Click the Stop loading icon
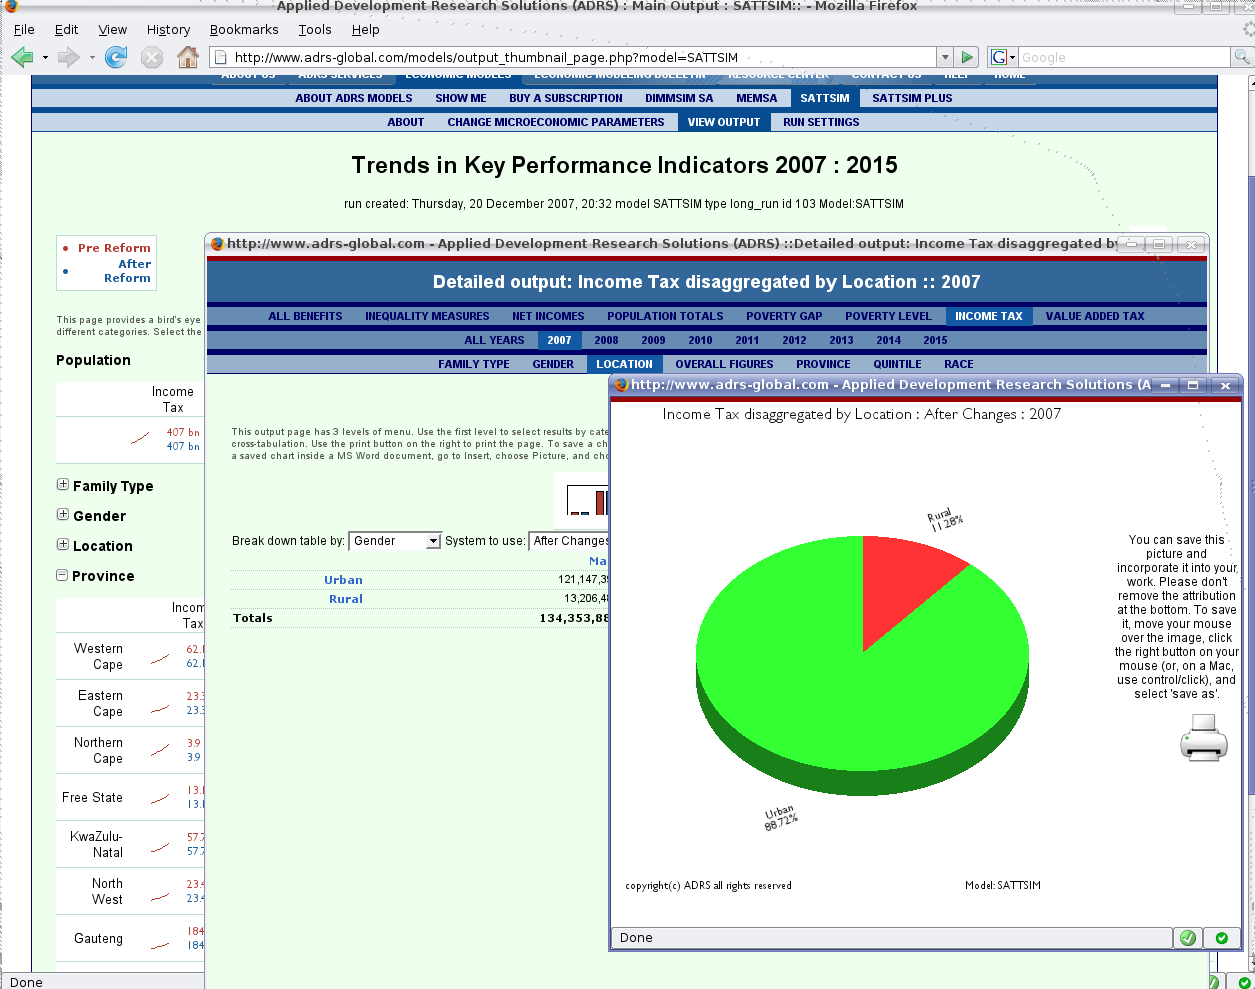The image size is (1255, 989). (x=151, y=56)
